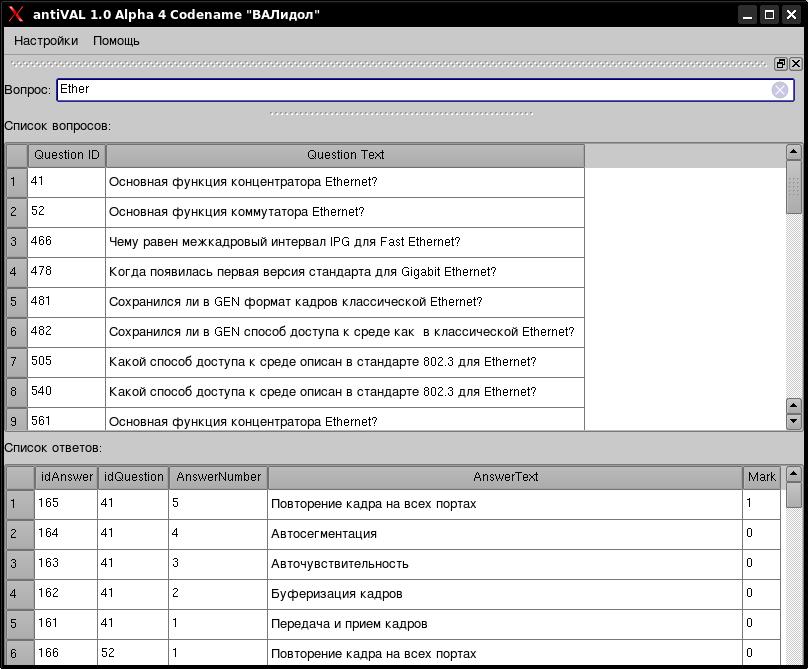The width and height of the screenshot is (808, 669).
Task: Click the answers list scrollbar thumb
Action: (794, 495)
